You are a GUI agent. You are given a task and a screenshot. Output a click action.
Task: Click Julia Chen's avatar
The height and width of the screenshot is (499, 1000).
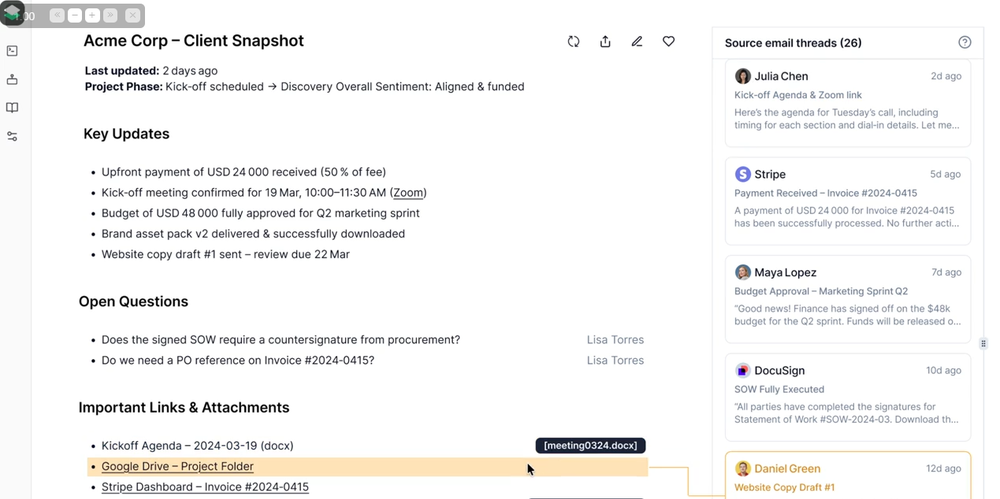(742, 76)
